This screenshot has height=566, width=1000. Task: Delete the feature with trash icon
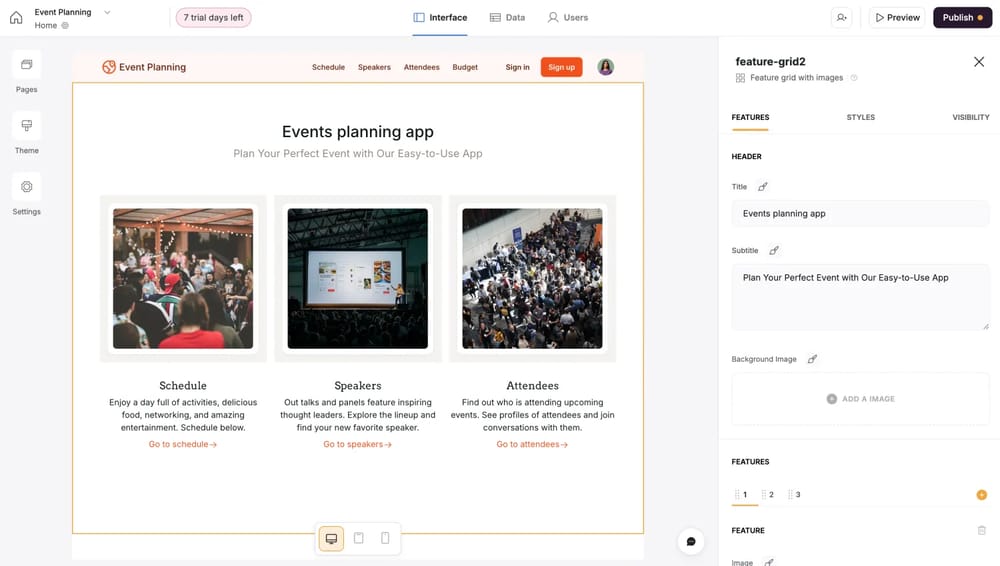click(981, 530)
